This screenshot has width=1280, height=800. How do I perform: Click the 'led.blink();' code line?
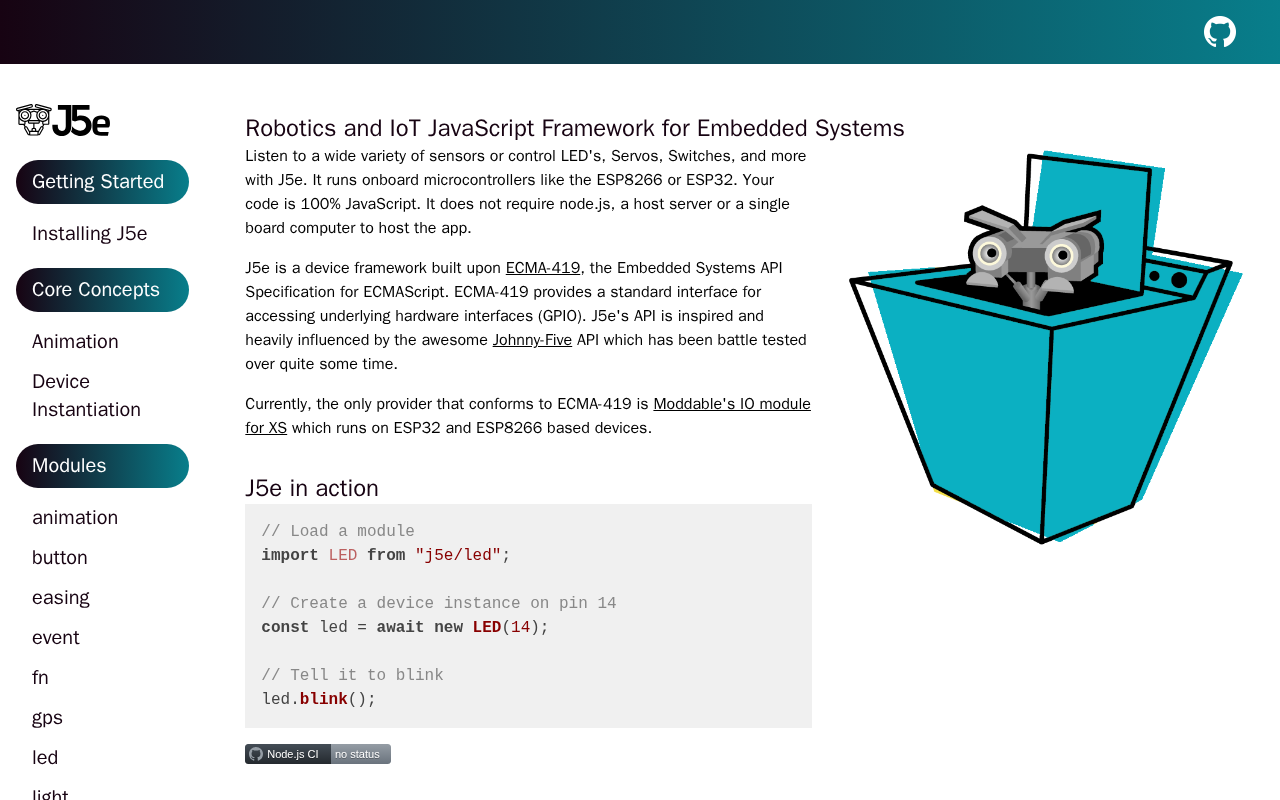point(319,700)
